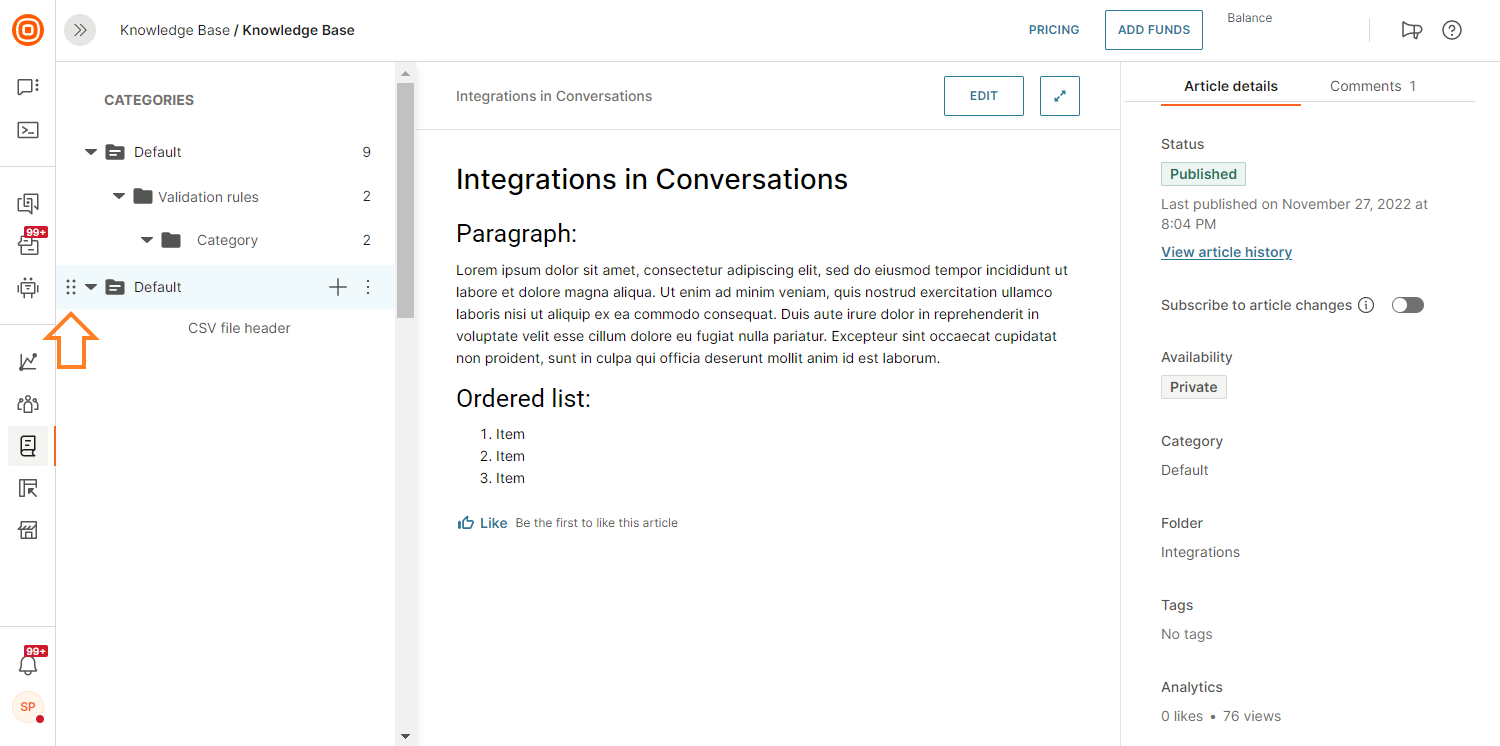Image resolution: width=1500 pixels, height=746 pixels.
Task: Collapse the Validation rules folder
Action: [119, 197]
